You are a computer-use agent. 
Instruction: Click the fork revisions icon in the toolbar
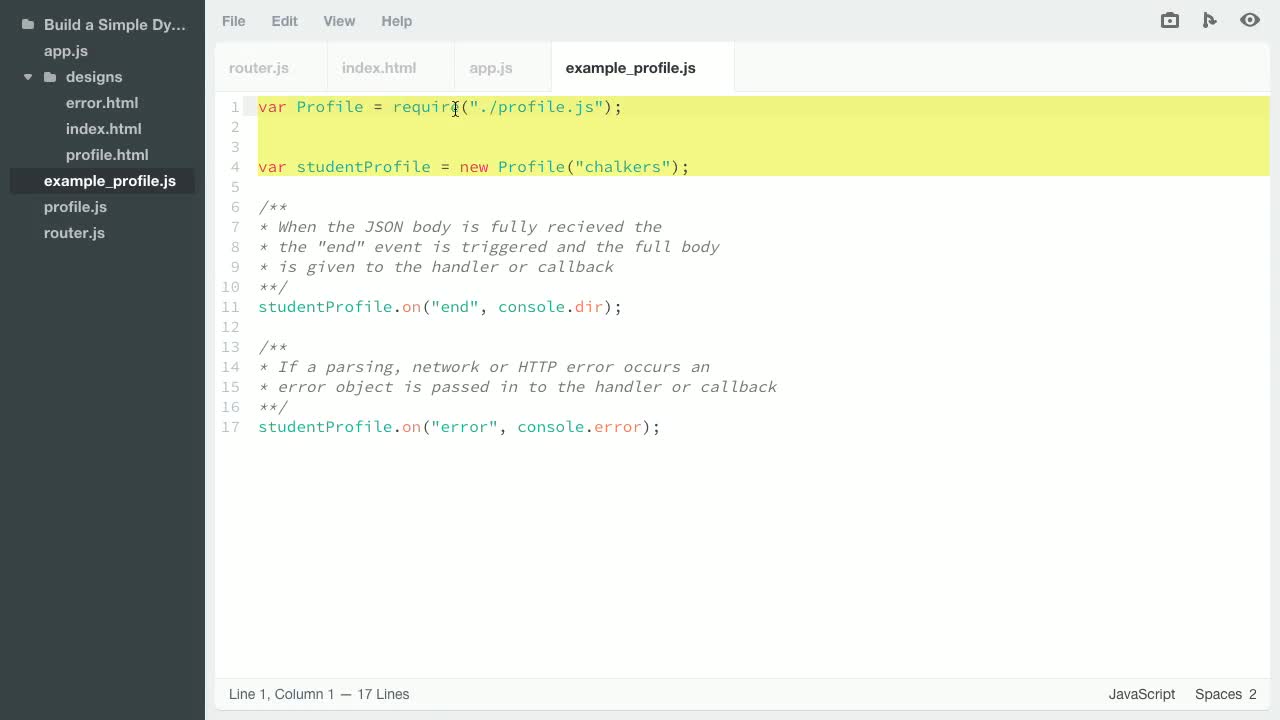1210,20
